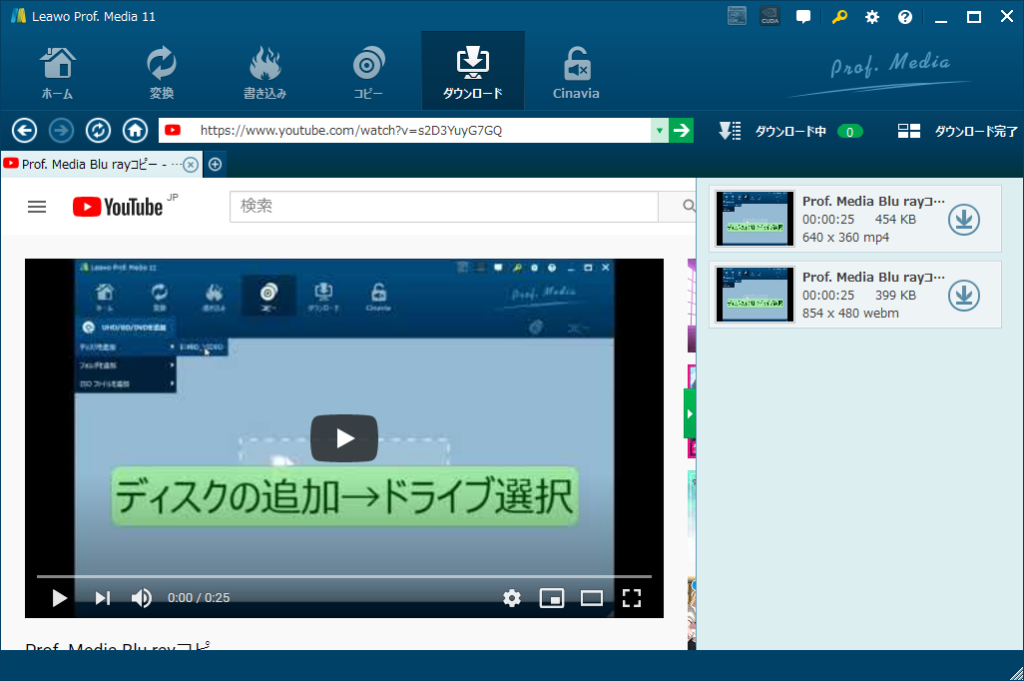The width and height of the screenshot is (1024, 681).
Task: Switch to the 変換 (Convert) module
Action: tap(161, 72)
